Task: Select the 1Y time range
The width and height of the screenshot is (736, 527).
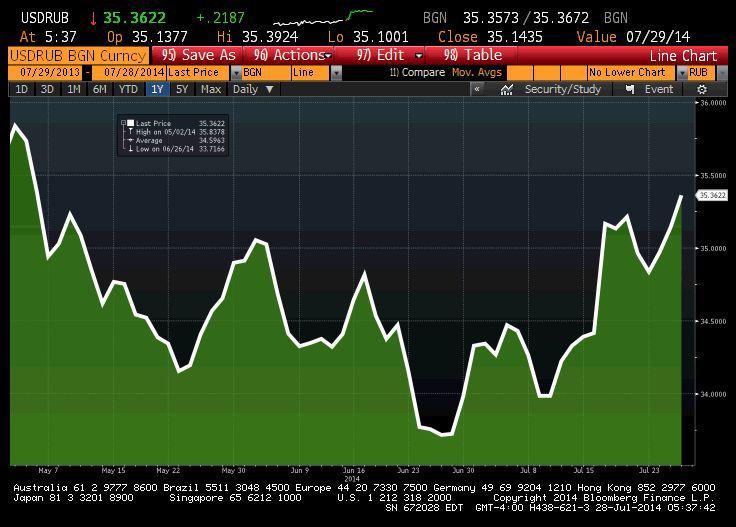Action: tap(157, 89)
